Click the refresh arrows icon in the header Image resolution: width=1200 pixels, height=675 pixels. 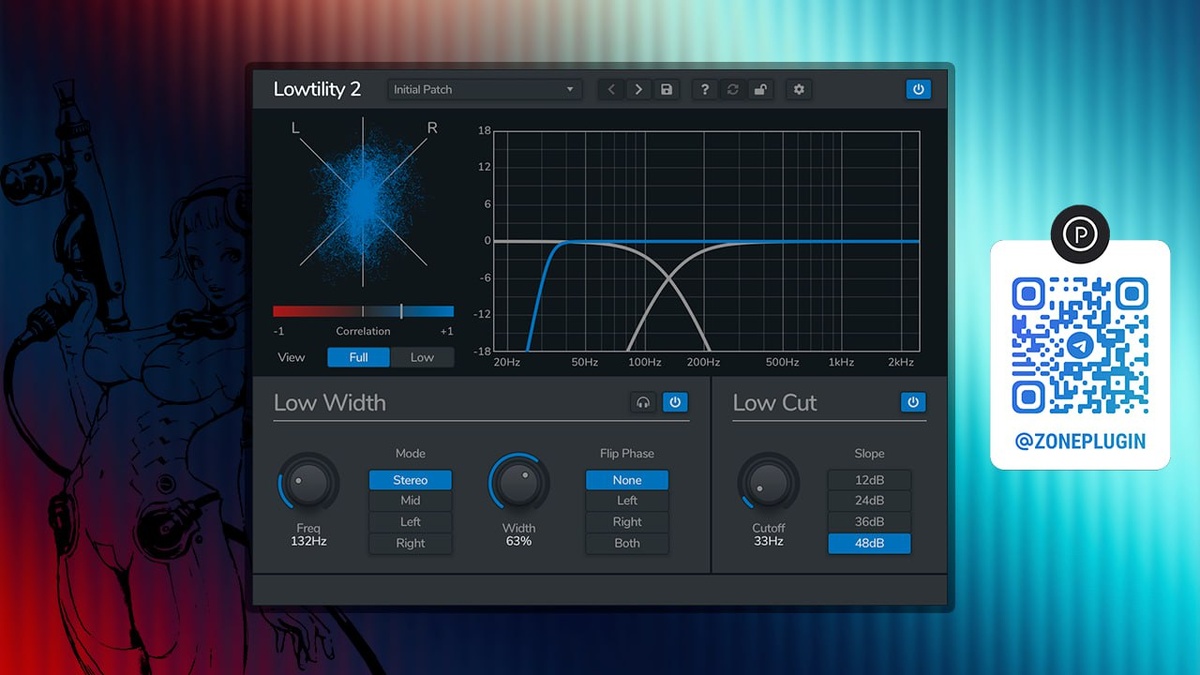(x=733, y=89)
